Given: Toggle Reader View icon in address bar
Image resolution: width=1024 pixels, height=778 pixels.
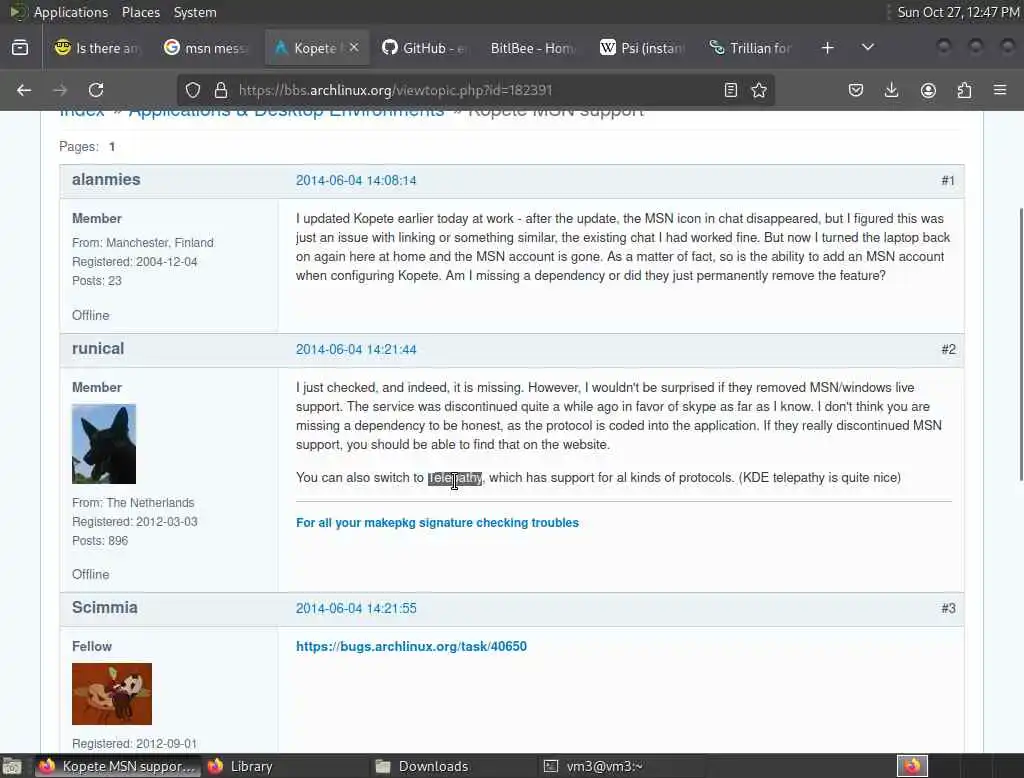Looking at the screenshot, I should tap(731, 90).
